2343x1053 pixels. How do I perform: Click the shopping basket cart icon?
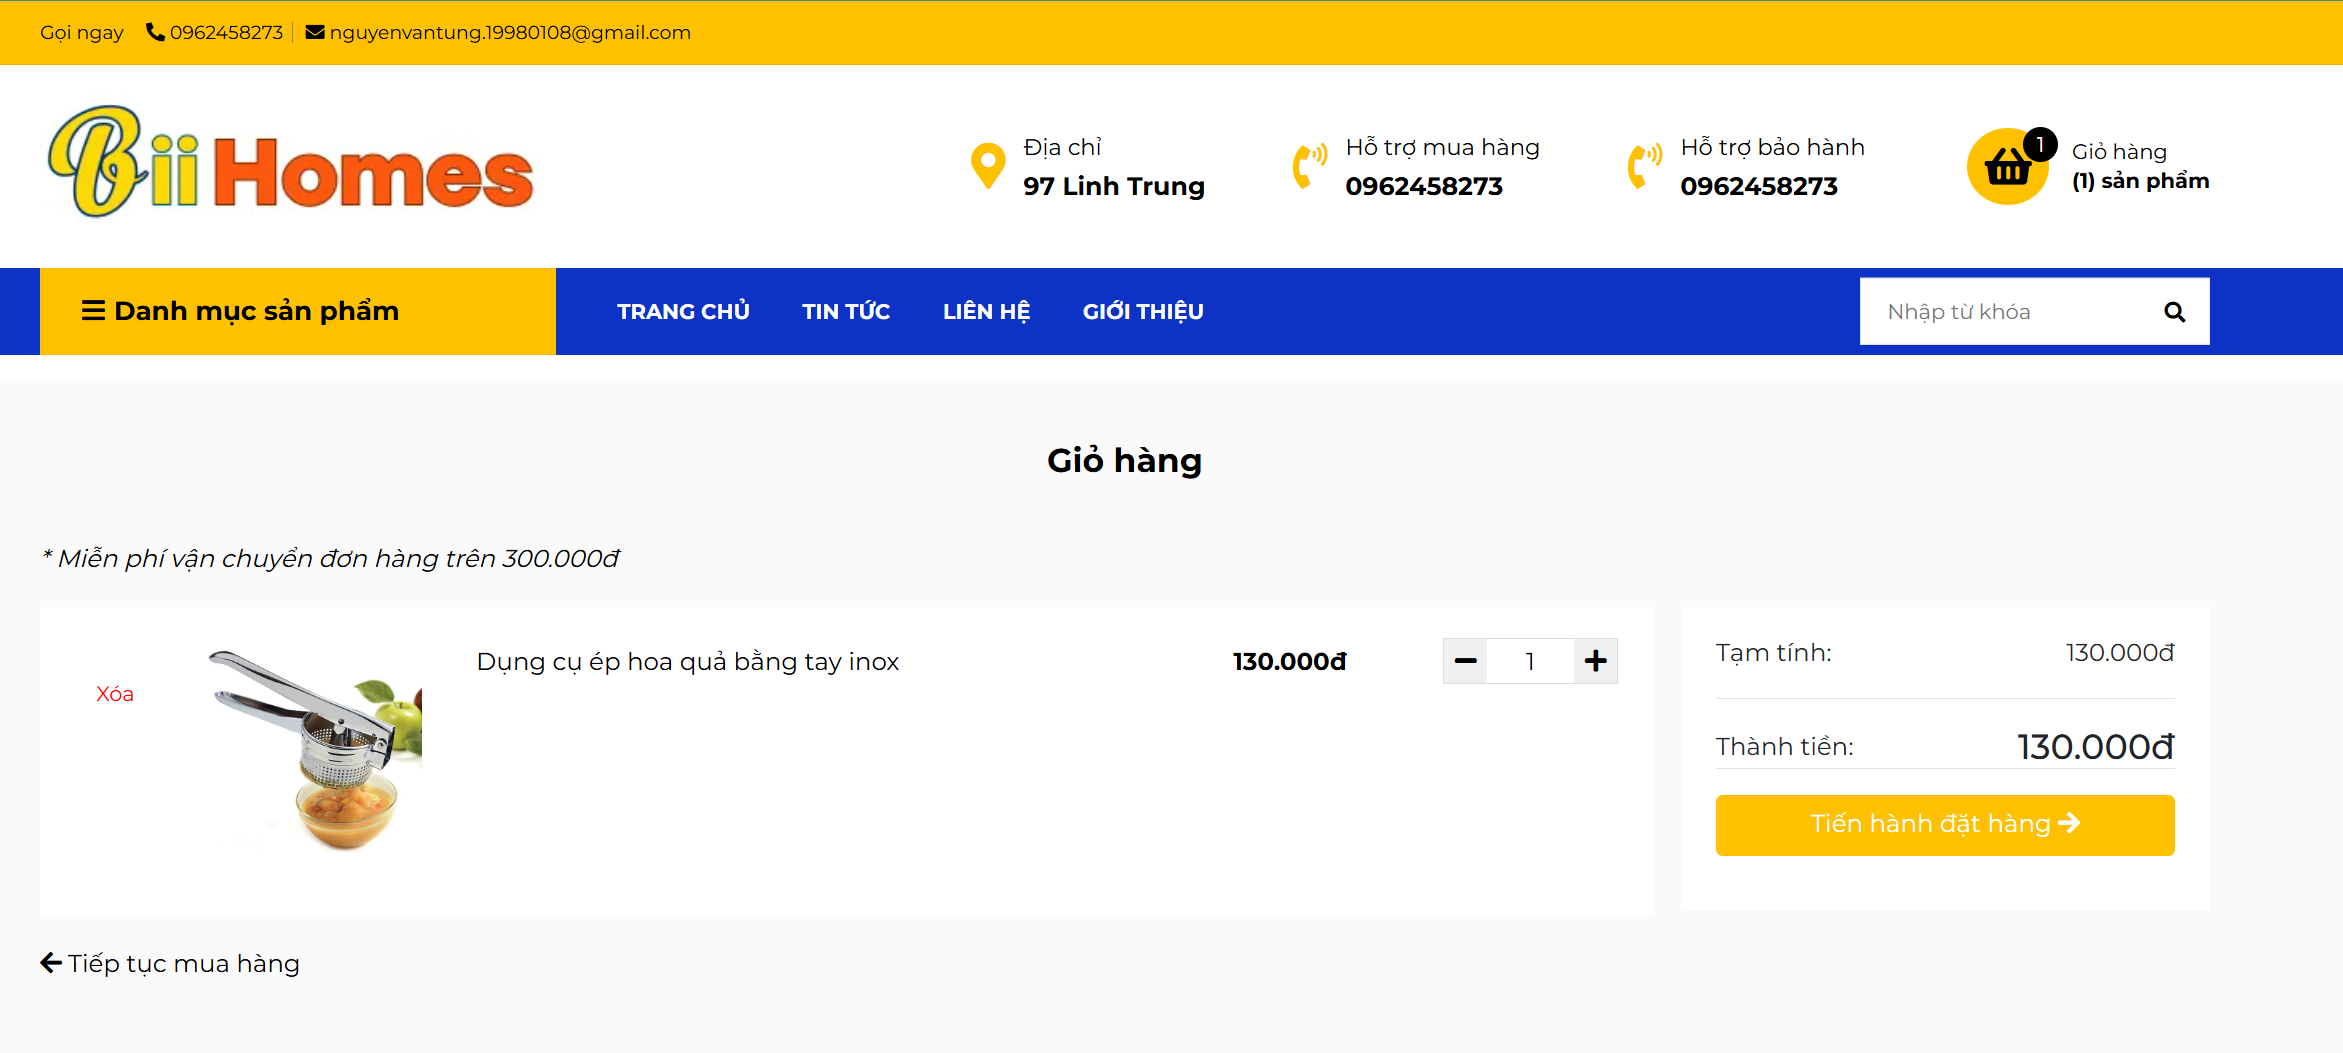(2007, 167)
